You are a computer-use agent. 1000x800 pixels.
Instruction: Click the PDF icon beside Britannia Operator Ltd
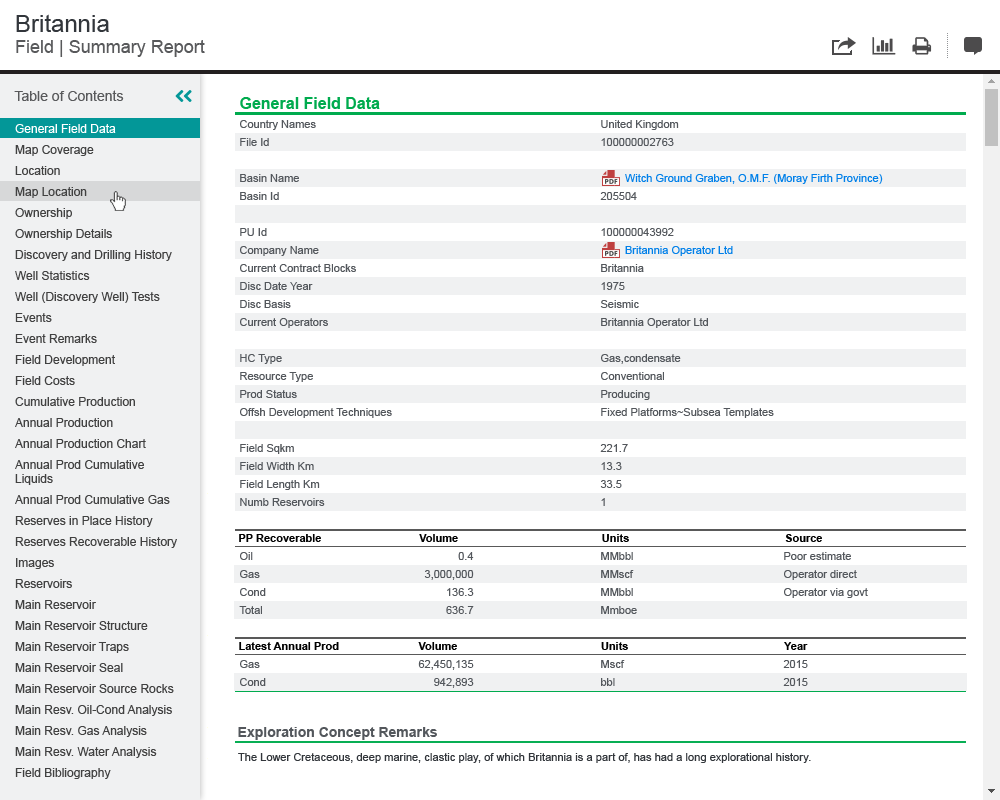coord(610,250)
